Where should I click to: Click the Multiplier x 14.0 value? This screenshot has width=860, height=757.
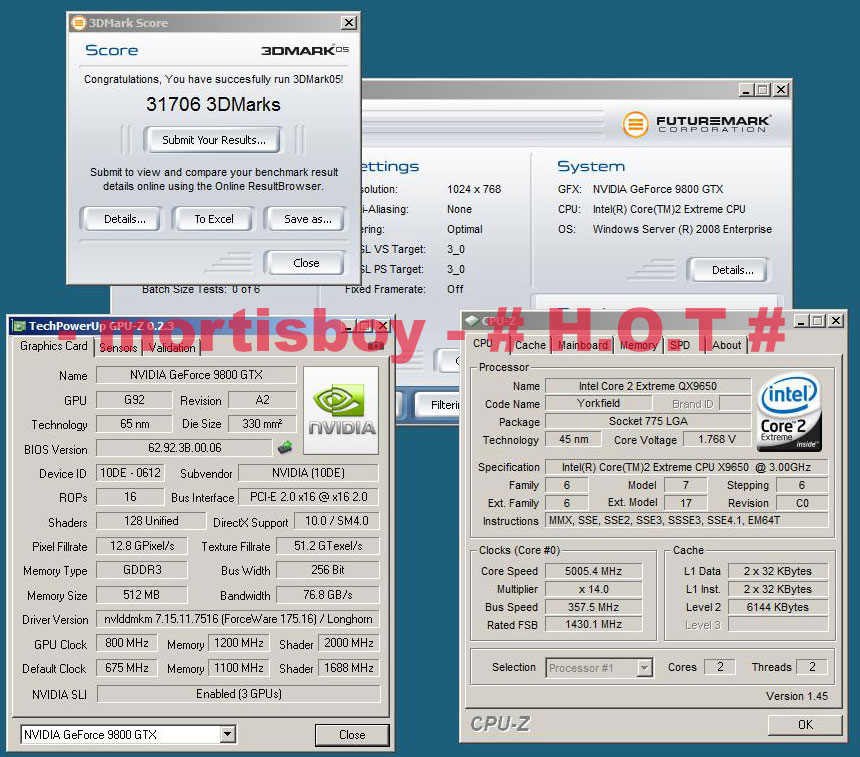coord(593,589)
